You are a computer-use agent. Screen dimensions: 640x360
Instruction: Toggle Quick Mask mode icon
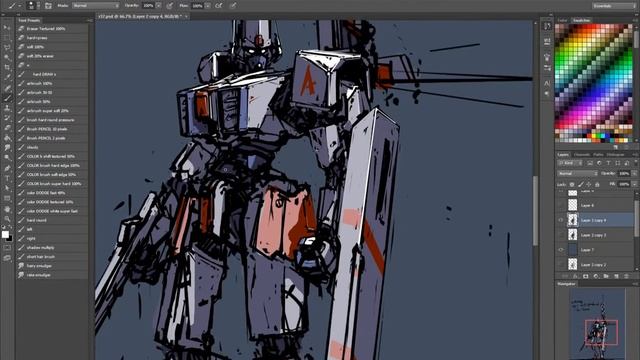[x=7, y=248]
